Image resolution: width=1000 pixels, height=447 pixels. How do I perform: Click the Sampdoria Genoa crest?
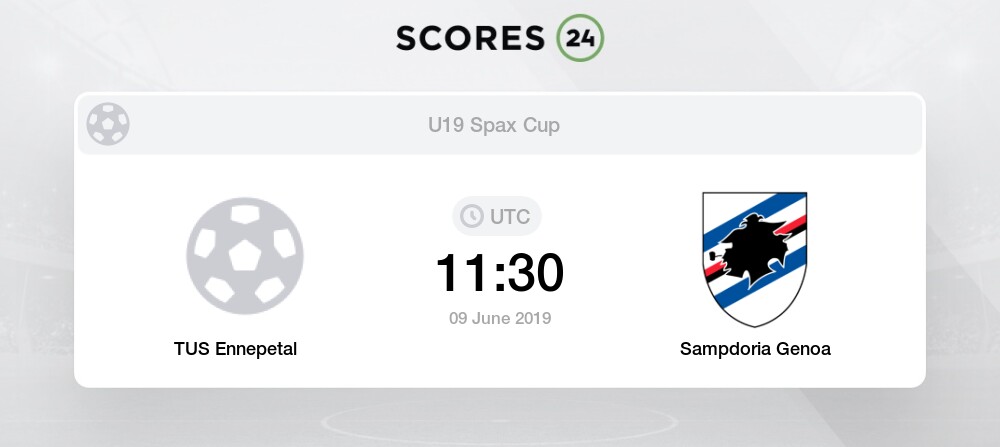[754, 260]
